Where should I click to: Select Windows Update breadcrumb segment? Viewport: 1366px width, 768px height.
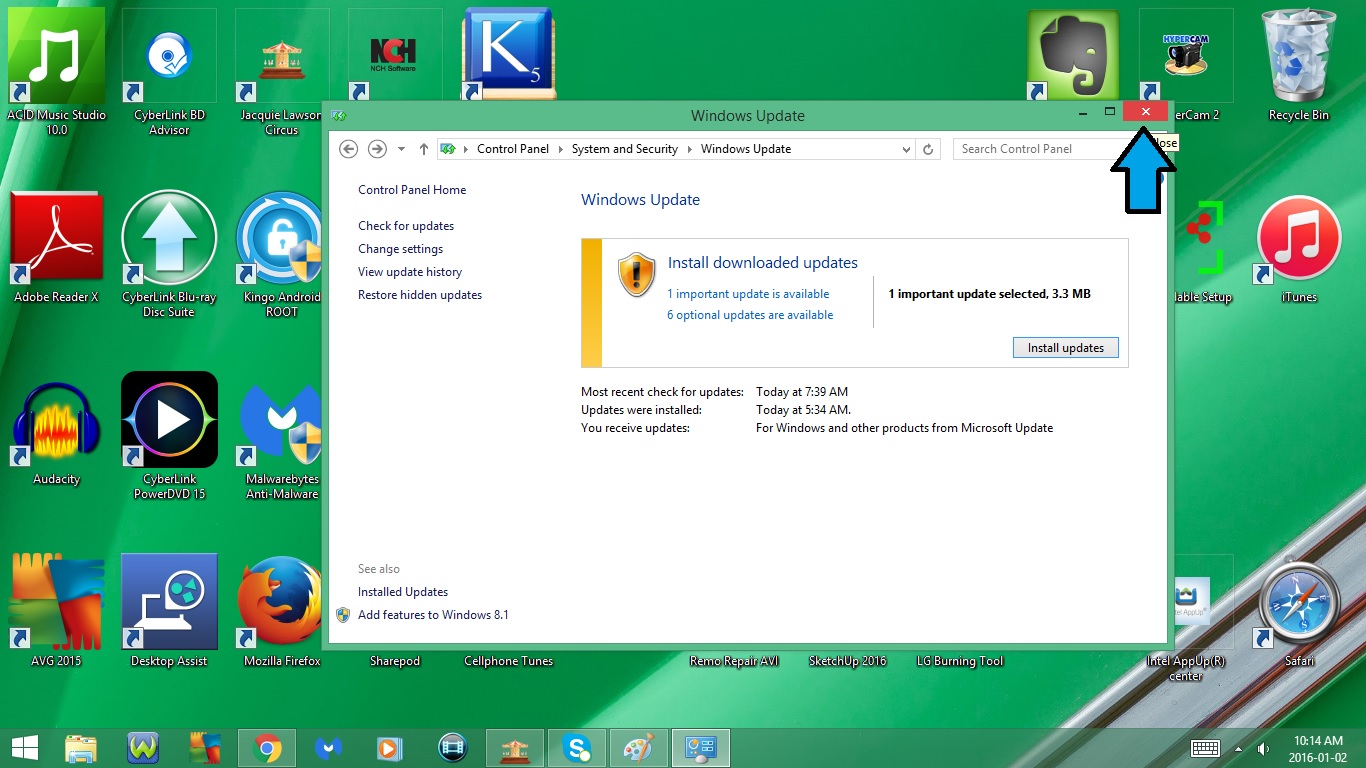click(x=746, y=149)
